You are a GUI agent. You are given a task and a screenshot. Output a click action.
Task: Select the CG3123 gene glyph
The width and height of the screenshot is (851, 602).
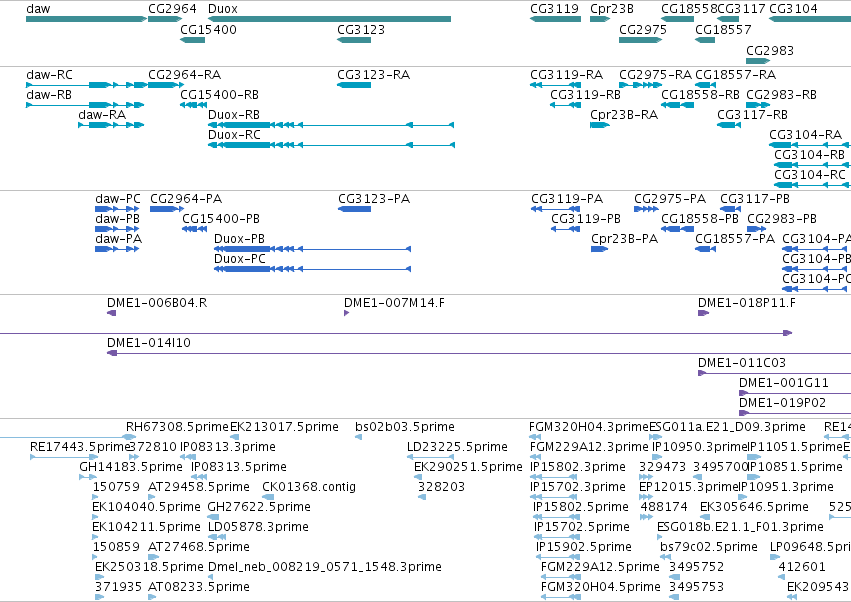tap(354, 40)
